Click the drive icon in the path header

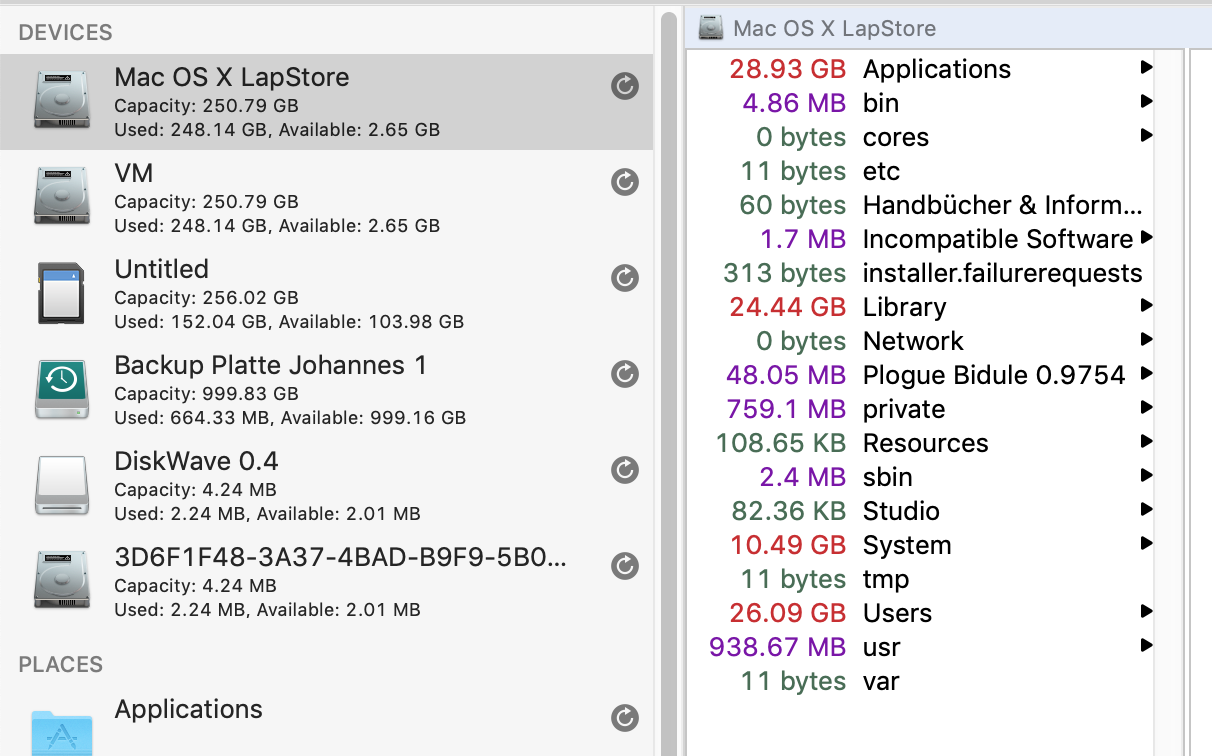[x=711, y=27]
